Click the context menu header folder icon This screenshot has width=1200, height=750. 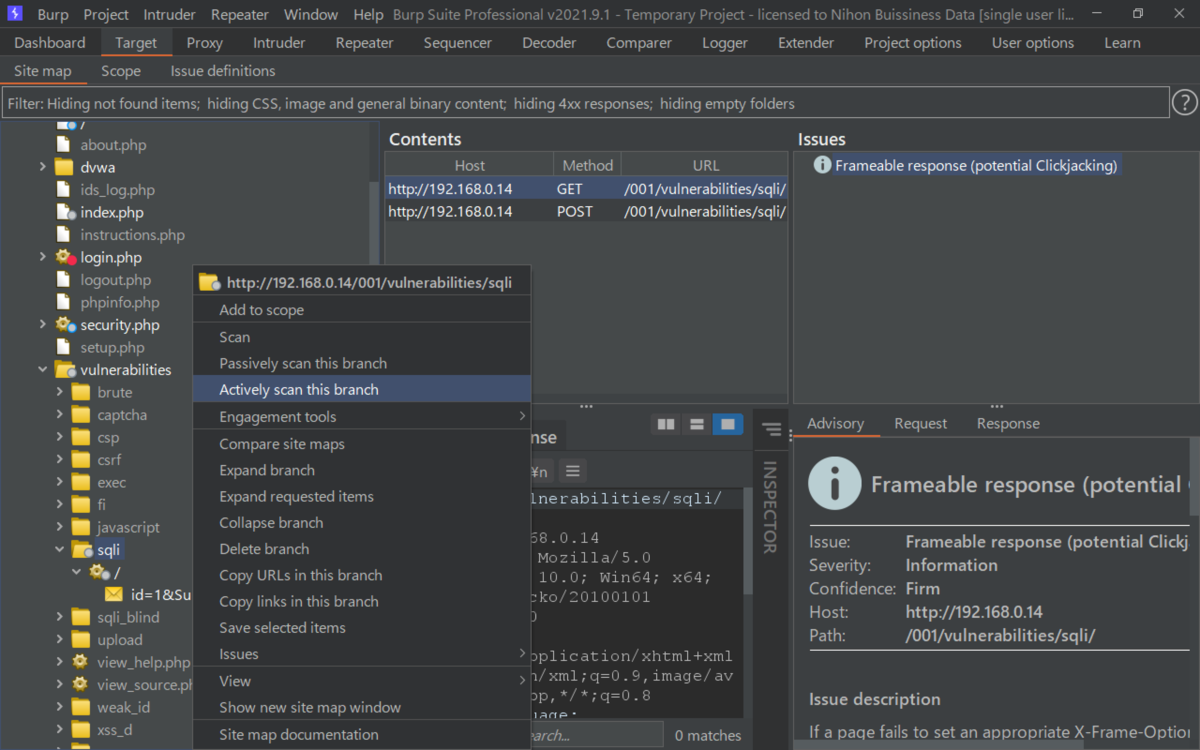(209, 282)
